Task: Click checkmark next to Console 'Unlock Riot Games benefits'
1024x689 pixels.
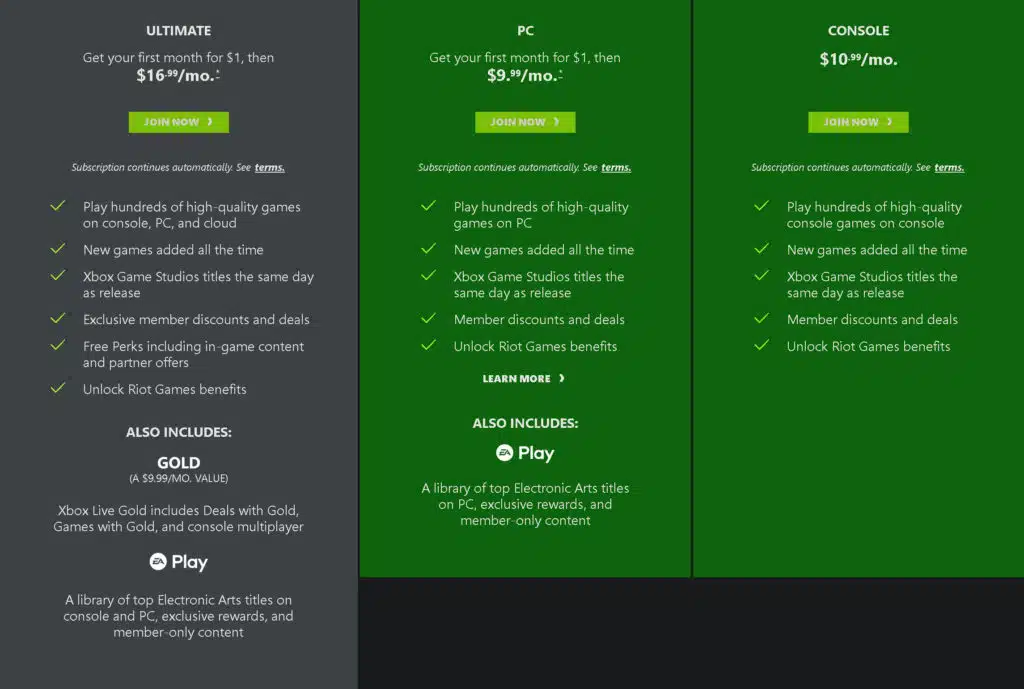Action: click(x=761, y=345)
